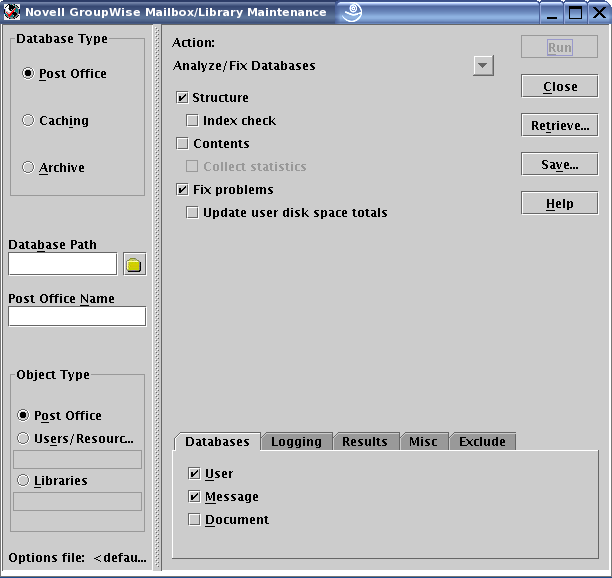Image resolution: width=612 pixels, height=578 pixels.
Task: Uncheck the Structure checkbox
Action: [182, 98]
